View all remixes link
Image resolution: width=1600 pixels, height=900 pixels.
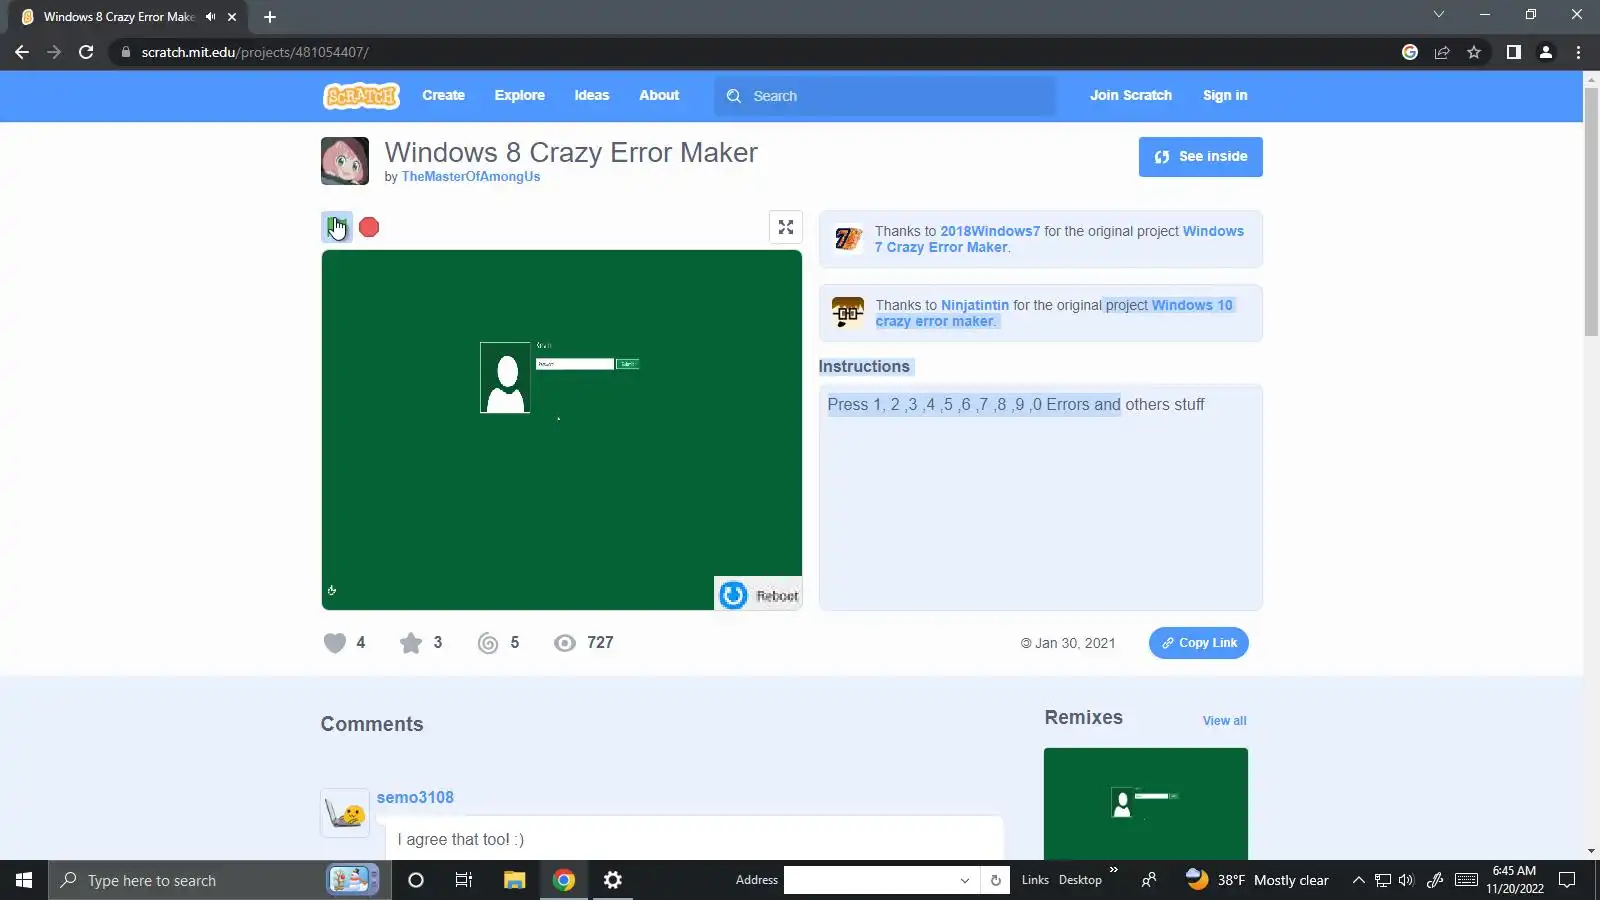[x=1224, y=721]
